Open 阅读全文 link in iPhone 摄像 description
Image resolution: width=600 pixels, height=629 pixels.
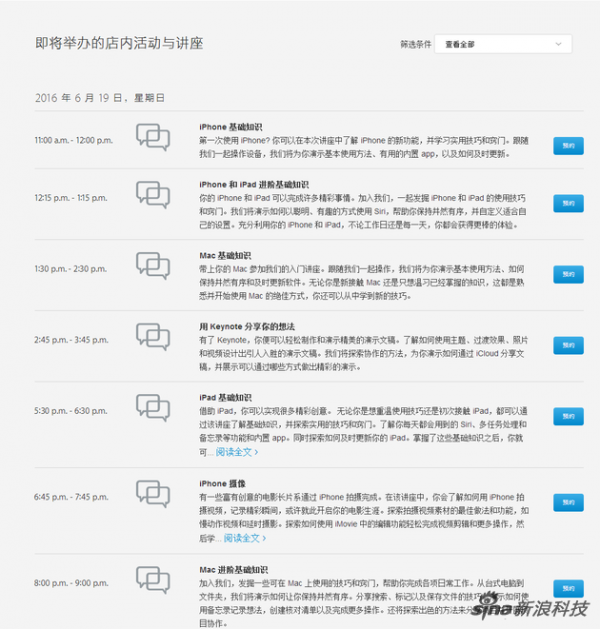(244, 538)
